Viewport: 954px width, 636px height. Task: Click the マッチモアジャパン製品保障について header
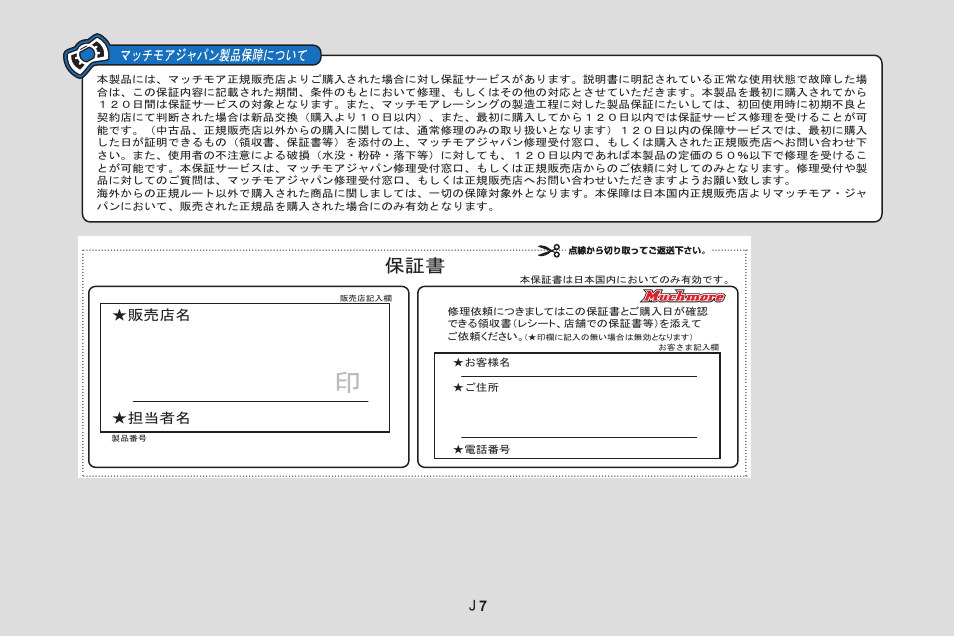(x=214, y=55)
